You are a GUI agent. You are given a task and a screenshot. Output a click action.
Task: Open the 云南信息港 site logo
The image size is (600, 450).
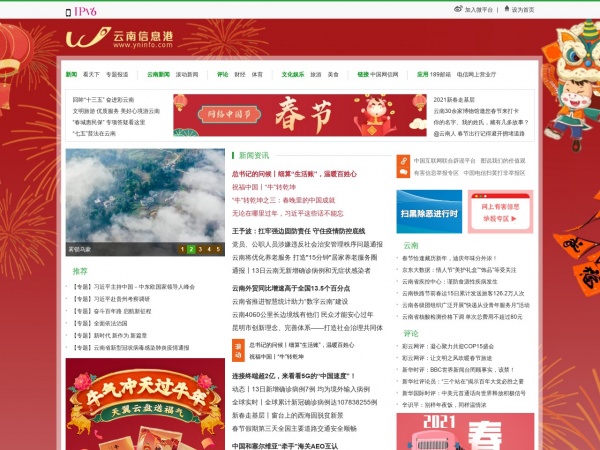119,38
